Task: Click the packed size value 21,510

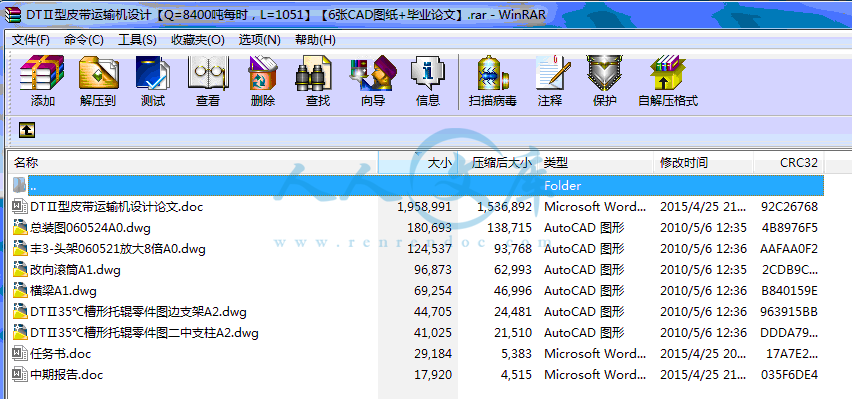Action: pos(513,333)
